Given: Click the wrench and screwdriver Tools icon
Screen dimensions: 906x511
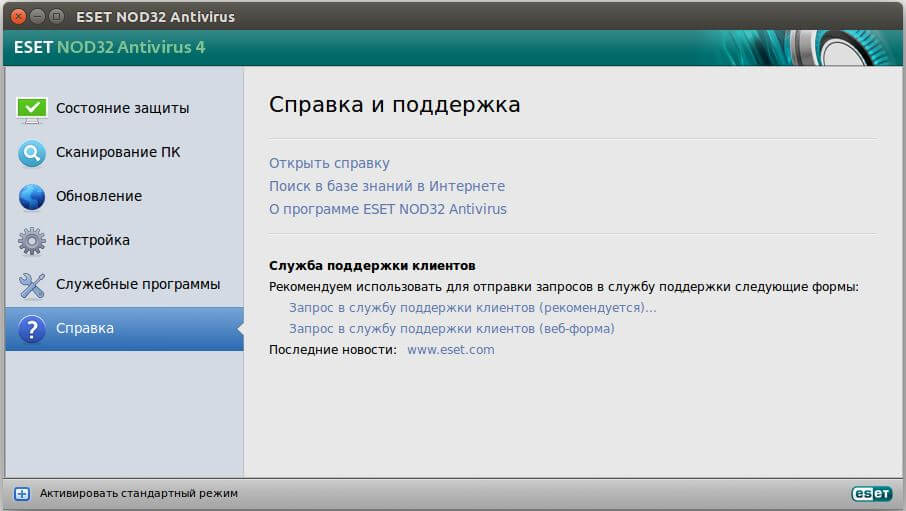Looking at the screenshot, I should point(32,285).
